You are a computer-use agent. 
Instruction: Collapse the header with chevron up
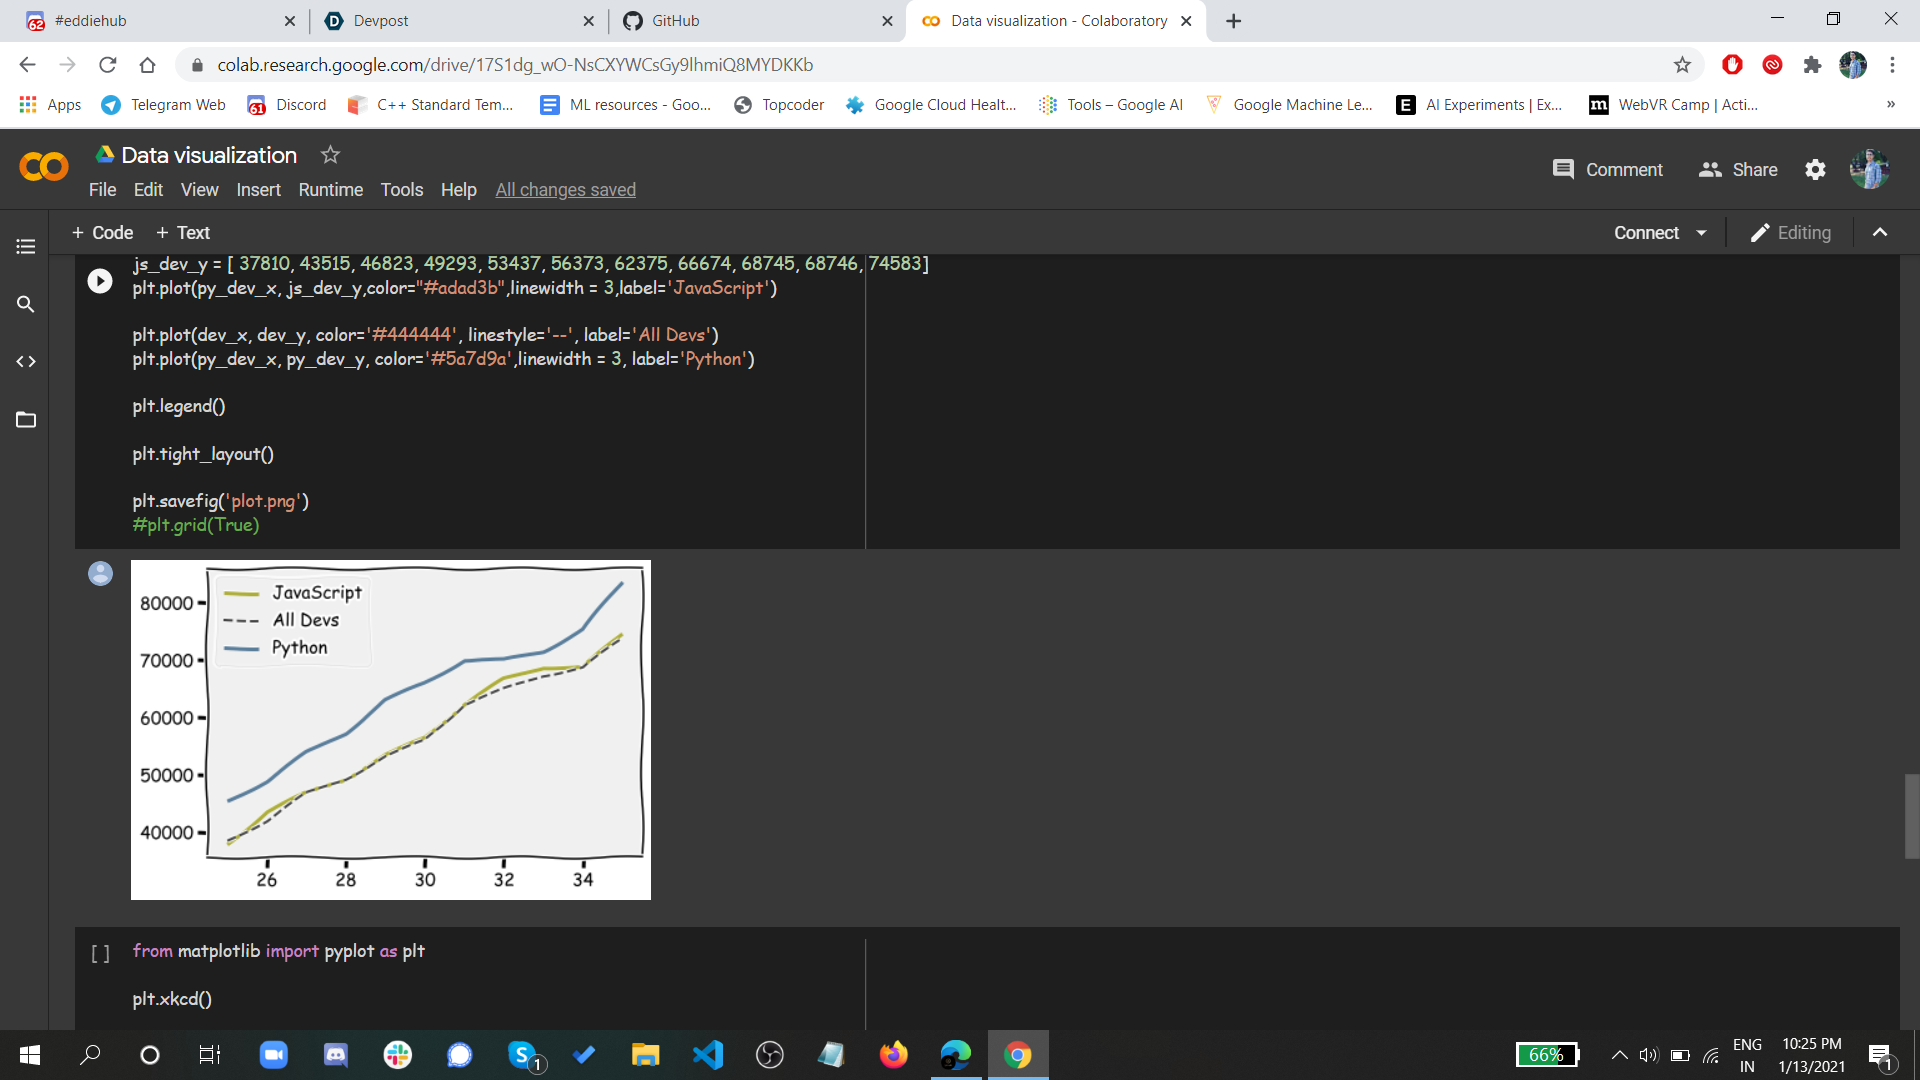coord(1880,233)
